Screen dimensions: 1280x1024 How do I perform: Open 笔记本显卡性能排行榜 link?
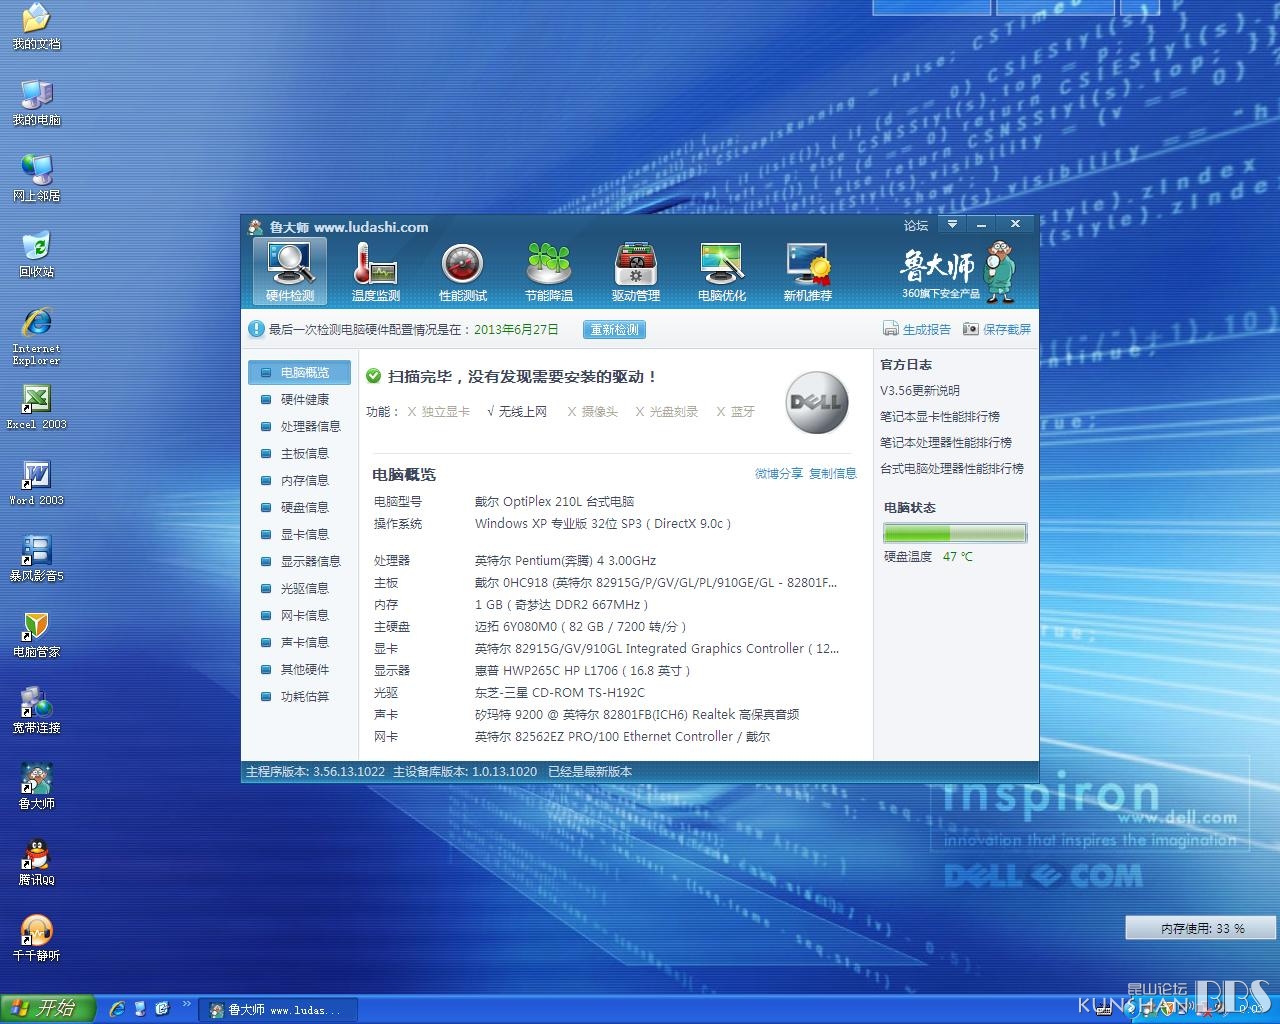[940, 417]
